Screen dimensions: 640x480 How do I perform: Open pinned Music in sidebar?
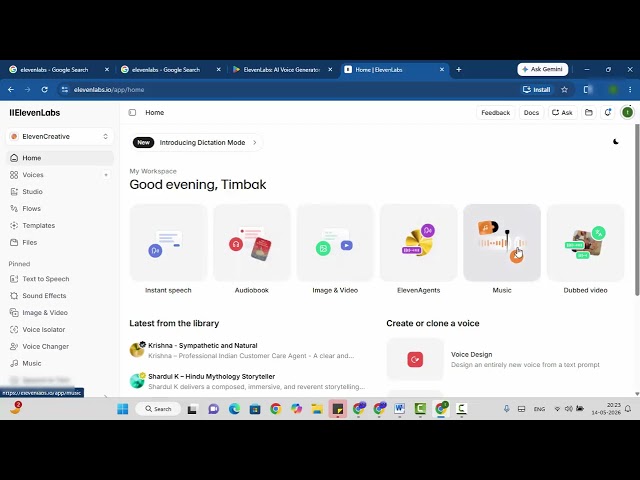[60, 363]
